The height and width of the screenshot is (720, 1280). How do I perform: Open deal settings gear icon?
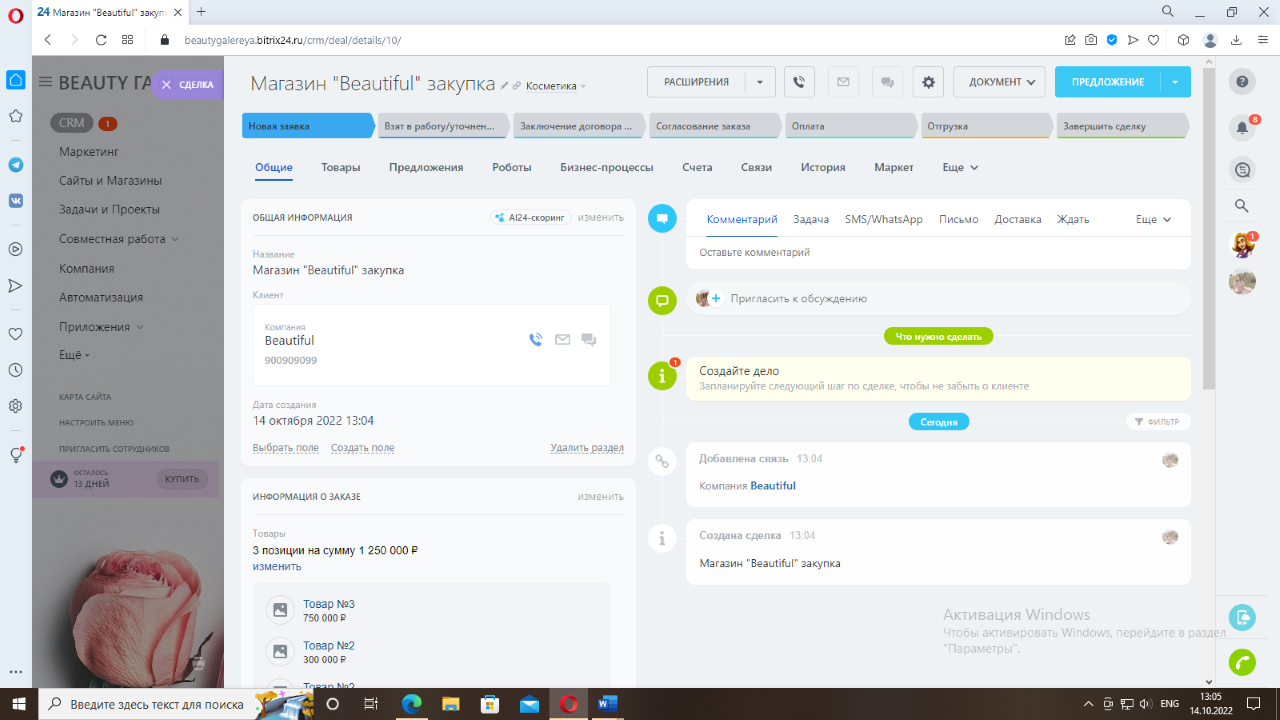[928, 82]
